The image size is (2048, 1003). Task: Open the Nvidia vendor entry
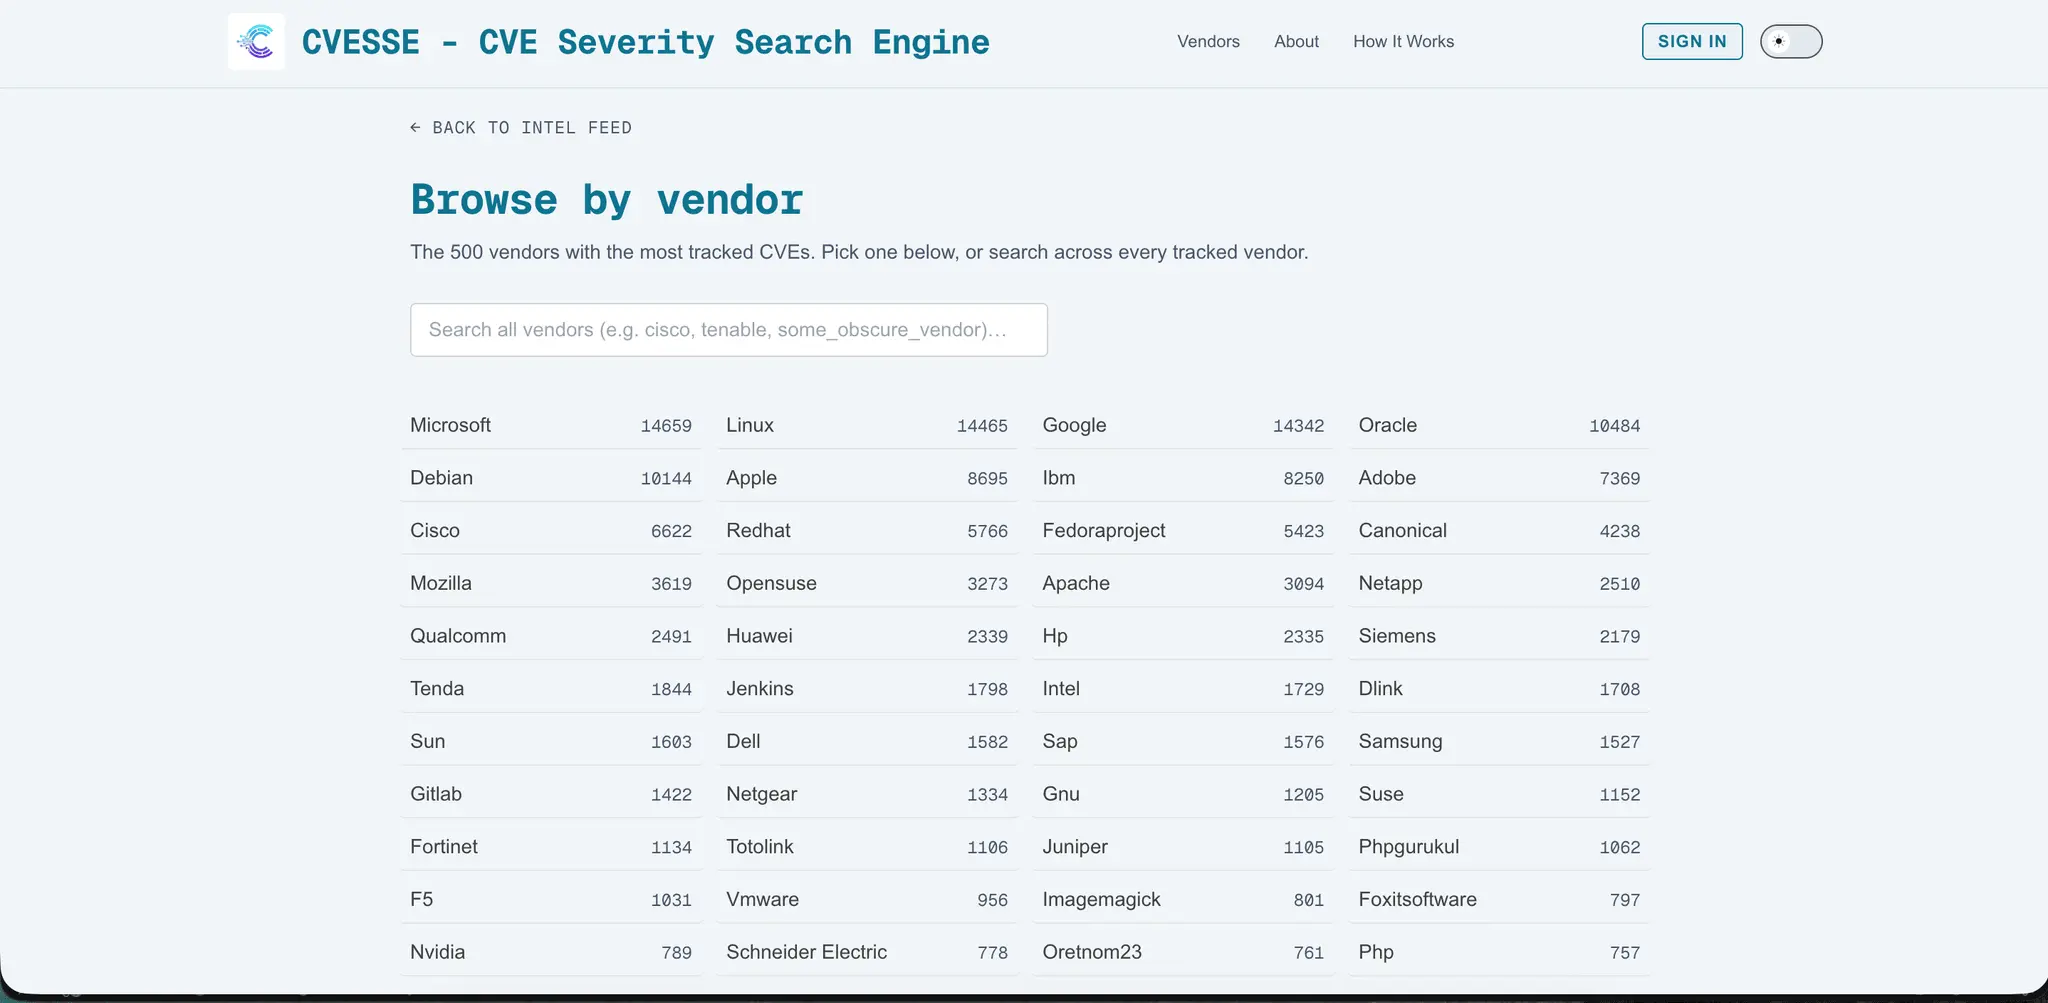(x=551, y=953)
